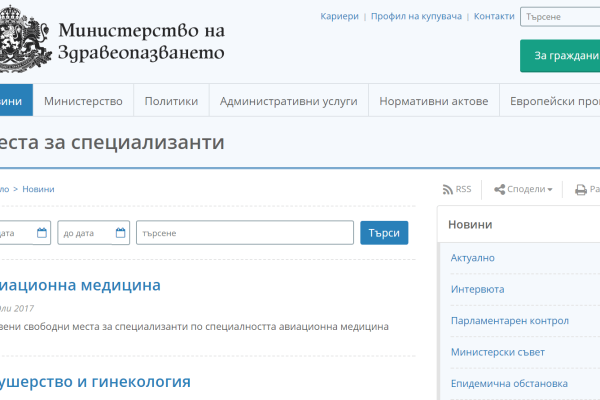Click the Интервюта sidebar link
Screen dimensions: 600x400
(478, 289)
